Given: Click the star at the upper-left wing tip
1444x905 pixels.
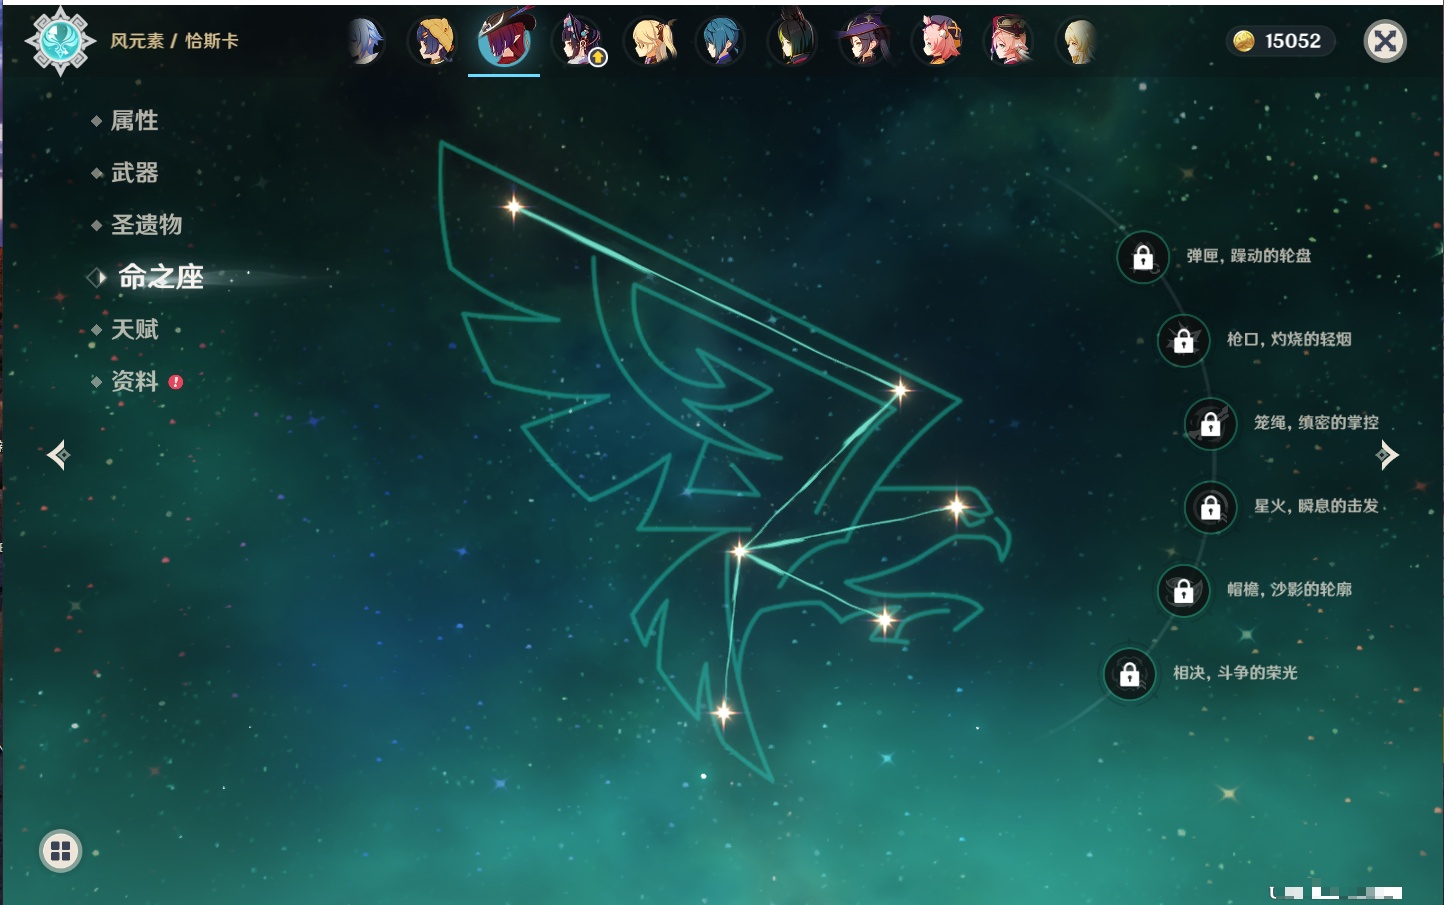Looking at the screenshot, I should (514, 207).
